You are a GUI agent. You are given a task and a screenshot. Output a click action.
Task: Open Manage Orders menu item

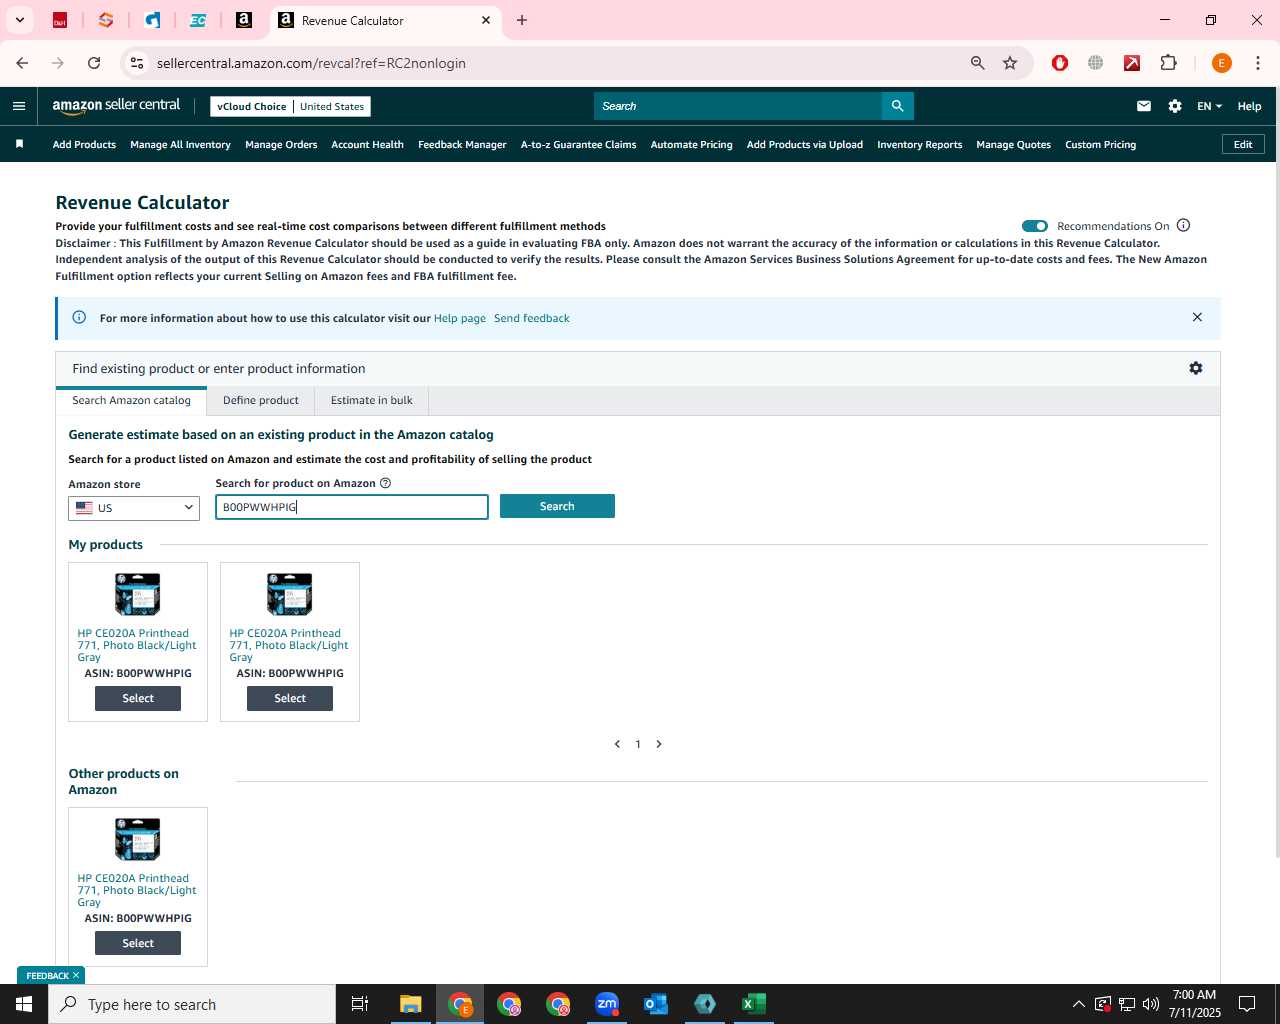click(x=281, y=144)
